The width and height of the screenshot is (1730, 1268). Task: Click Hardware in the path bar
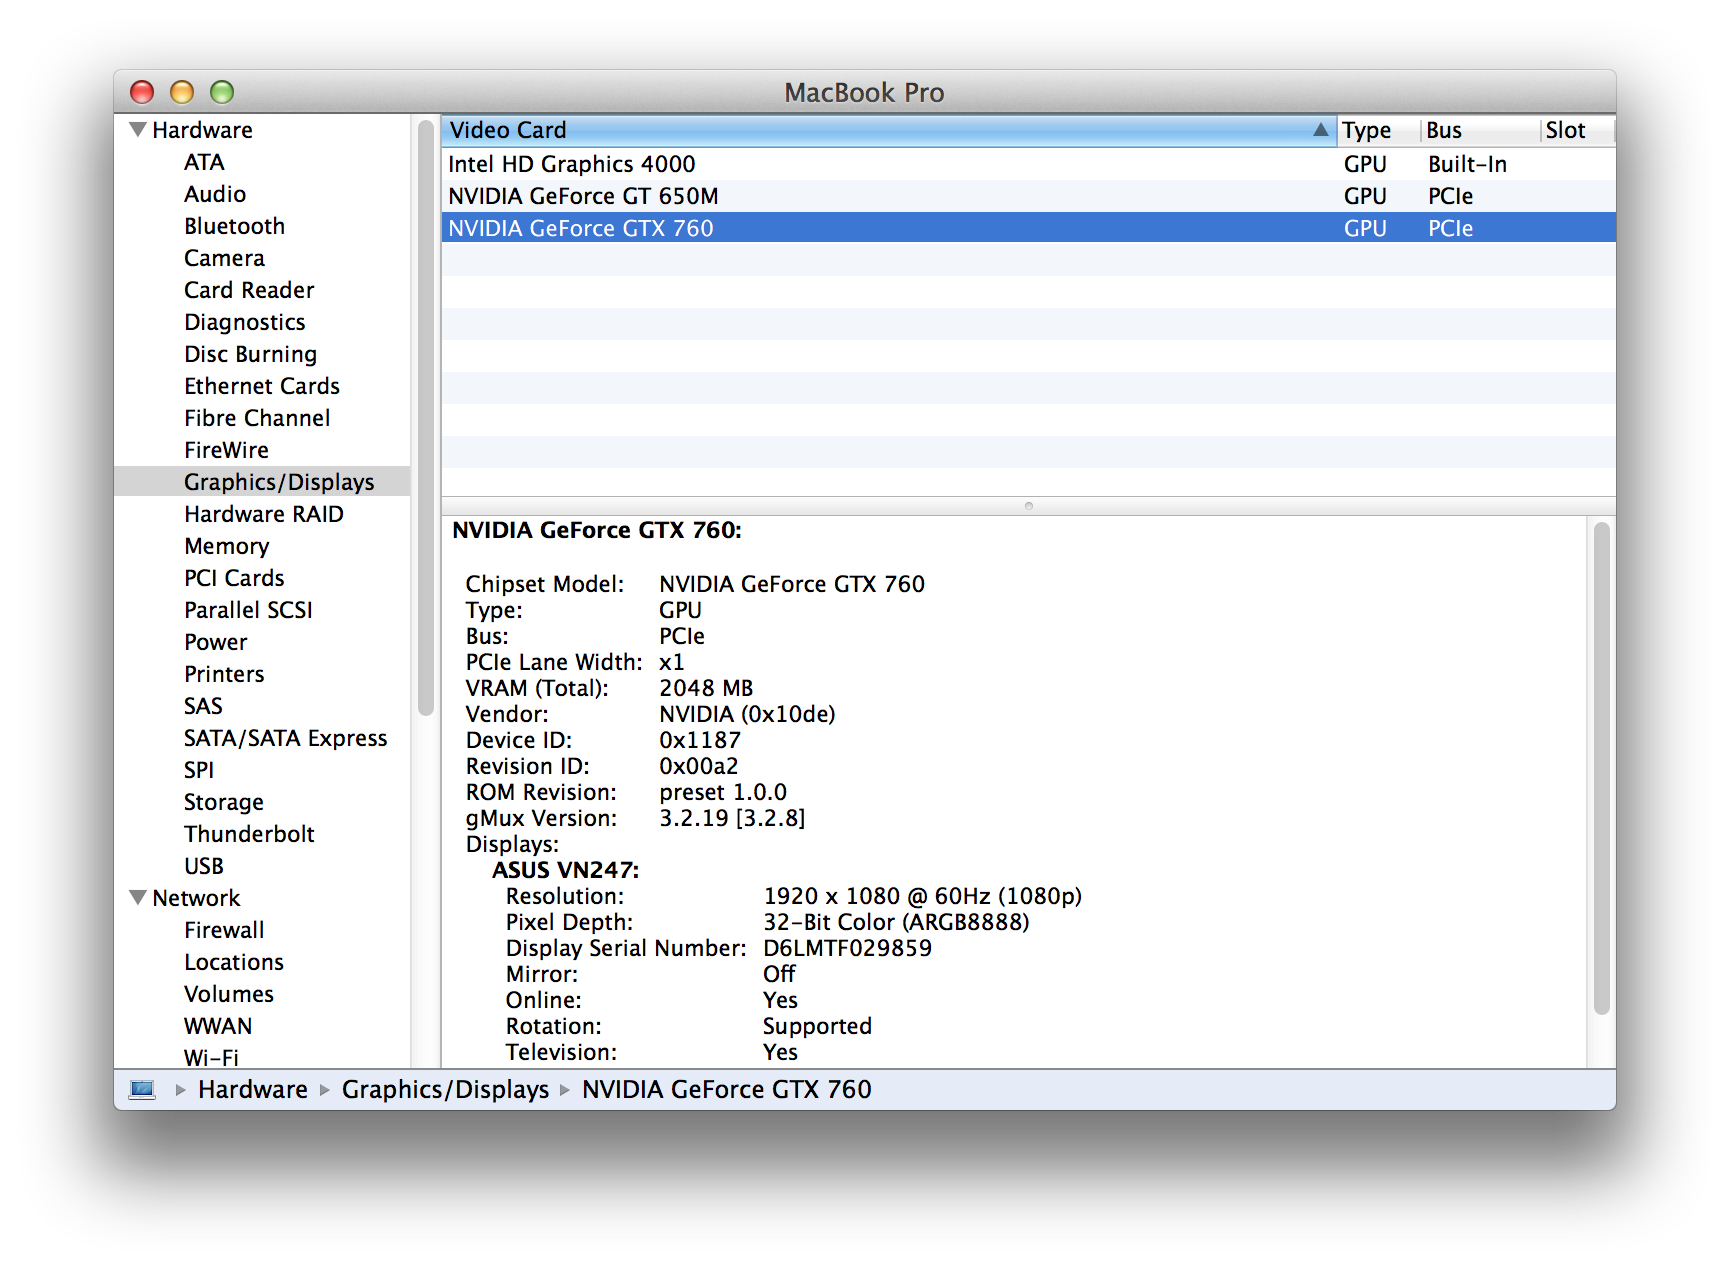[253, 1089]
